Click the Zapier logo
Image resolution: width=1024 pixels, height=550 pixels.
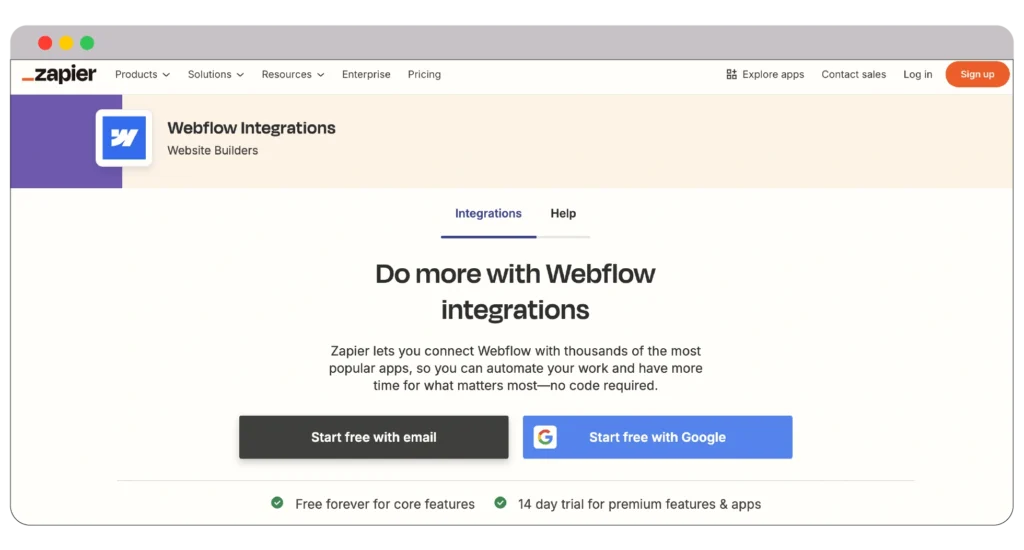pos(59,74)
